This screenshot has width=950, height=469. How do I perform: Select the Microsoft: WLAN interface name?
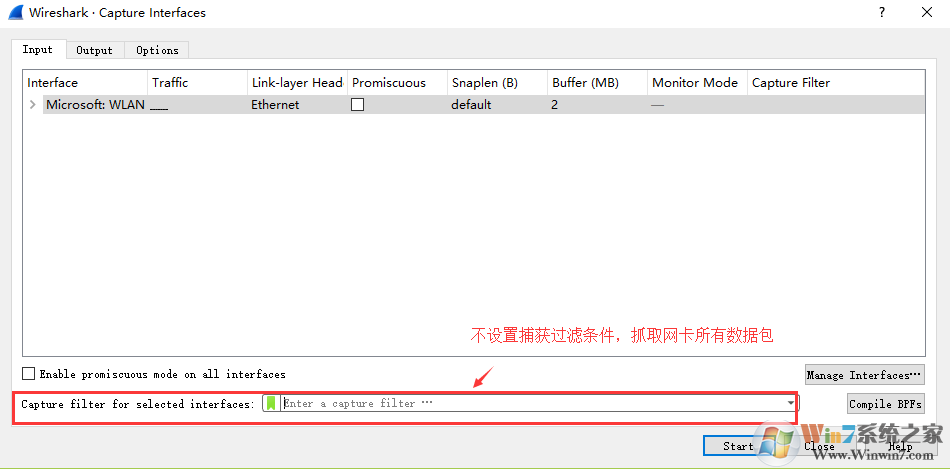click(95, 105)
